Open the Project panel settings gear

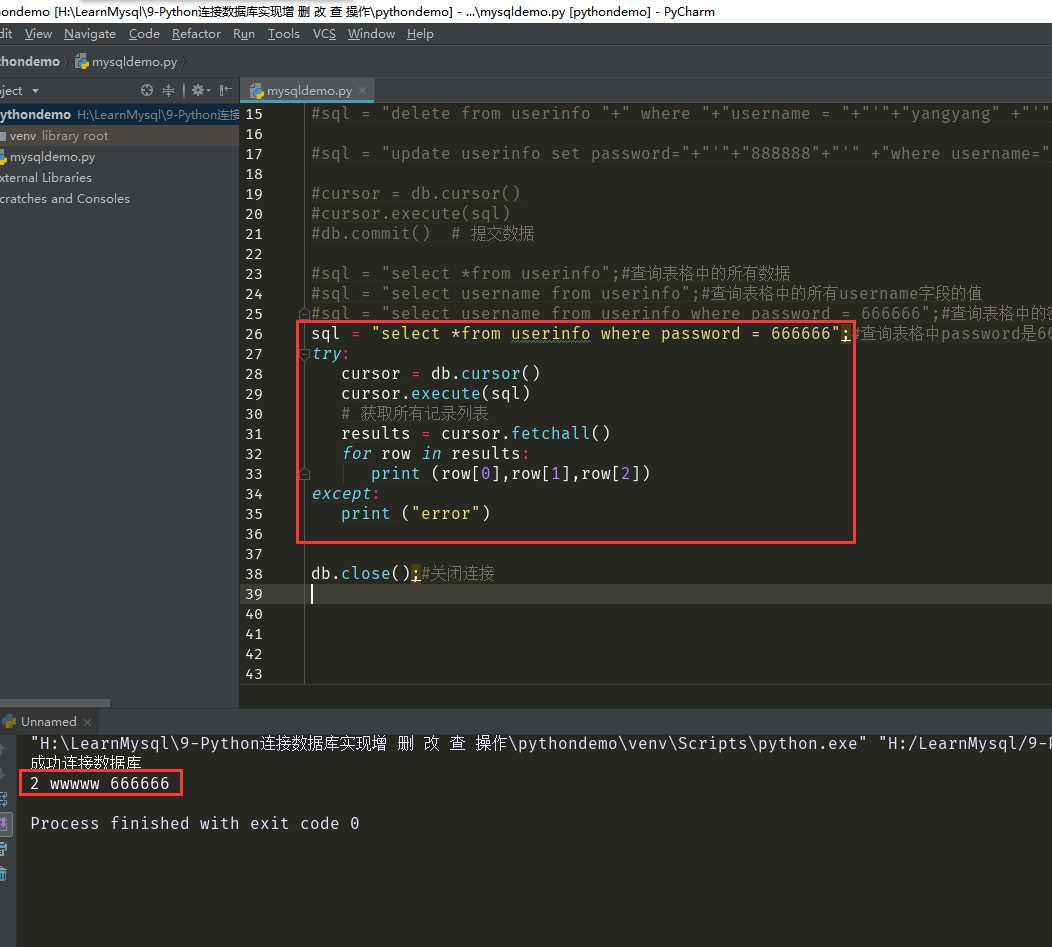200,90
